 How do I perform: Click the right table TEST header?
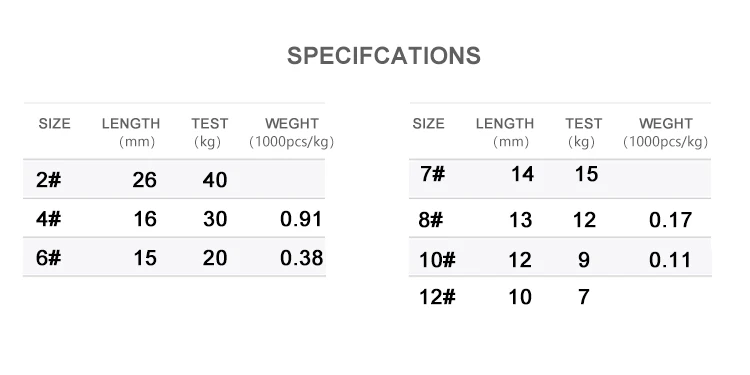coord(584,123)
